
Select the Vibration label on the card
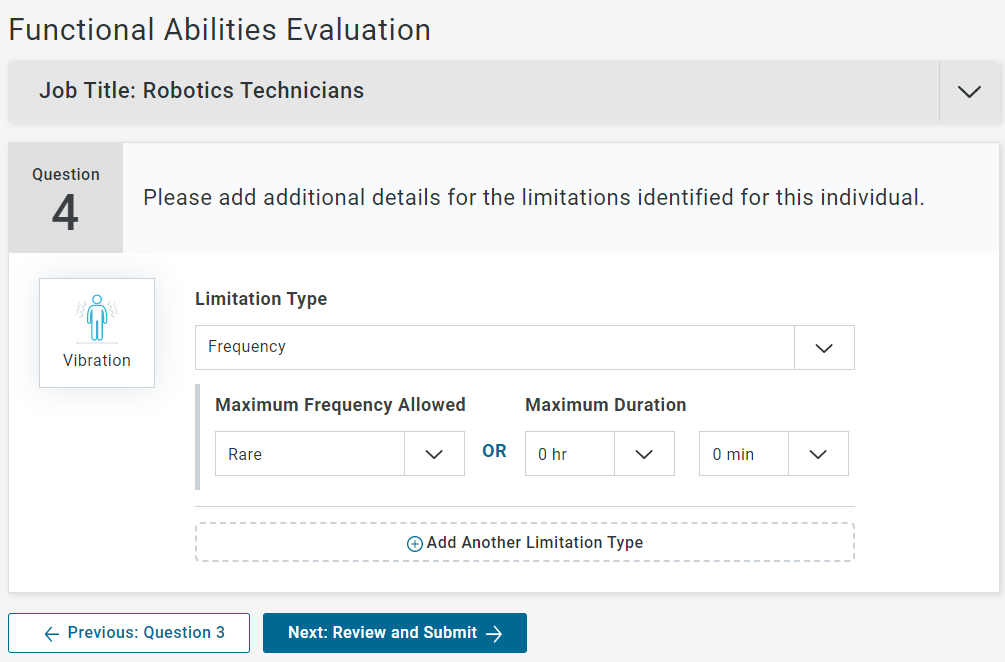[97, 360]
